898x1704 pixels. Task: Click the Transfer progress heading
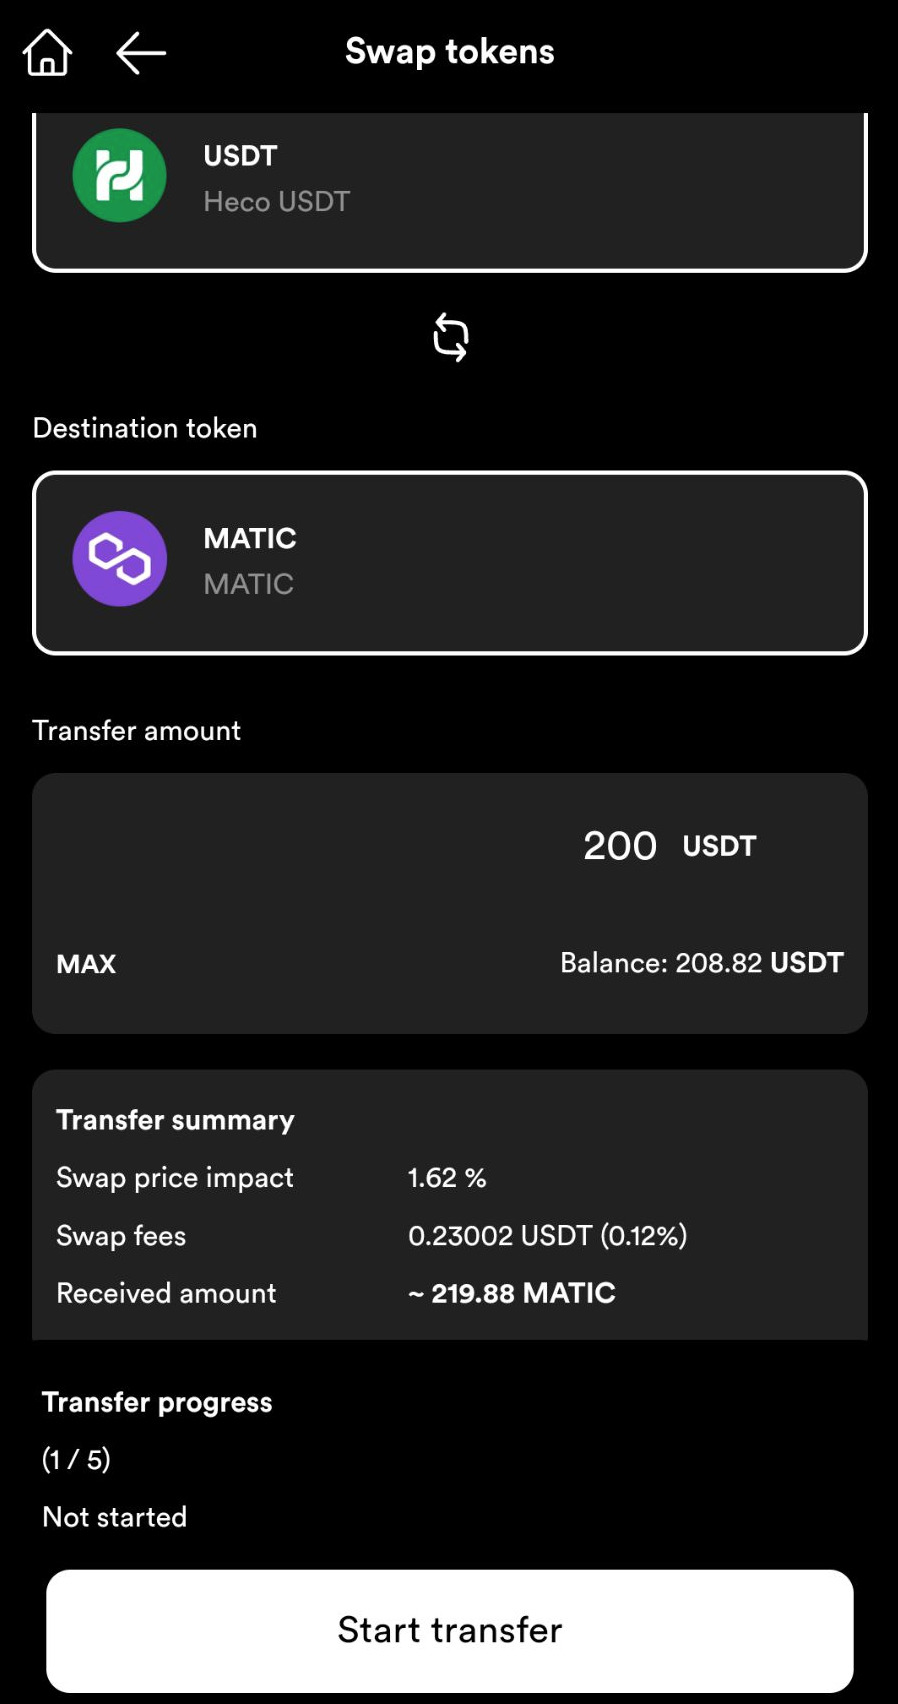pyautogui.click(x=157, y=1402)
